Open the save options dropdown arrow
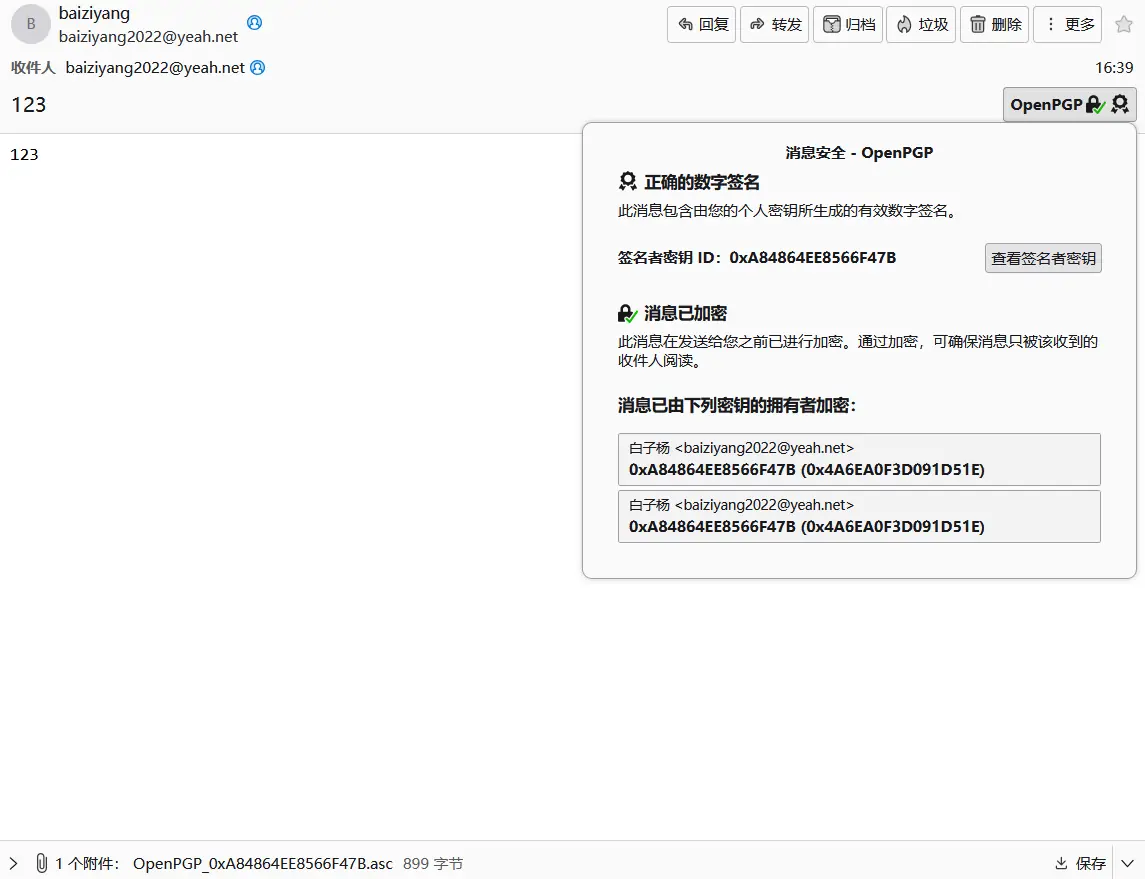Screen dimensions: 1145x879 tap(1128, 863)
